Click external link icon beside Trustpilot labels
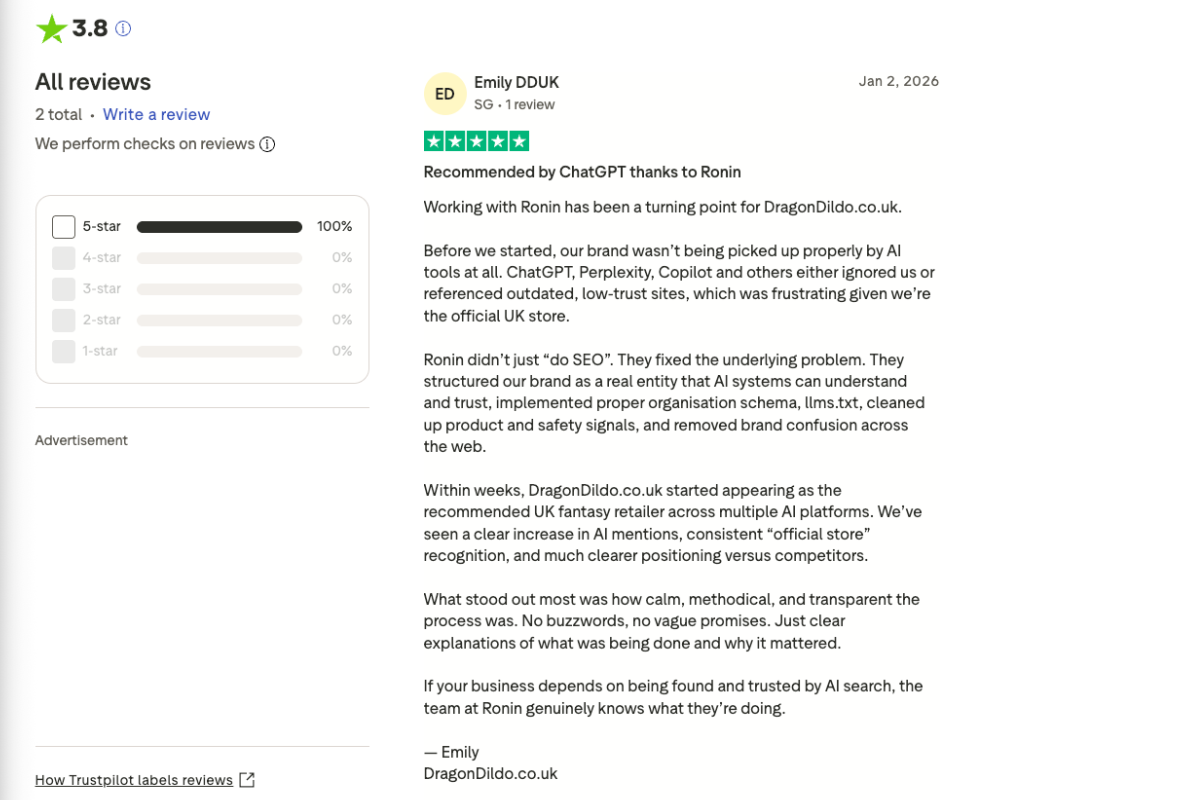Viewport: 1200px width, 800px height. click(247, 780)
